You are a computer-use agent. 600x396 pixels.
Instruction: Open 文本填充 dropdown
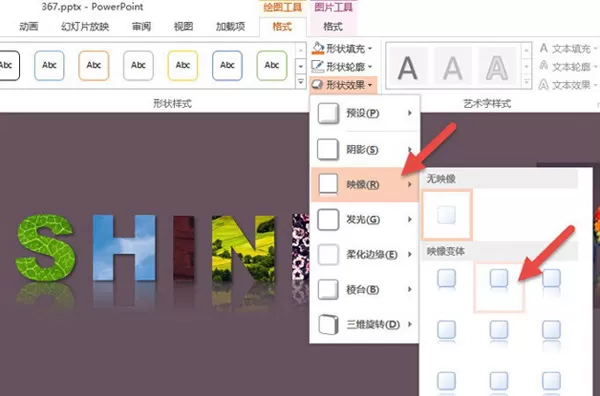click(x=568, y=49)
